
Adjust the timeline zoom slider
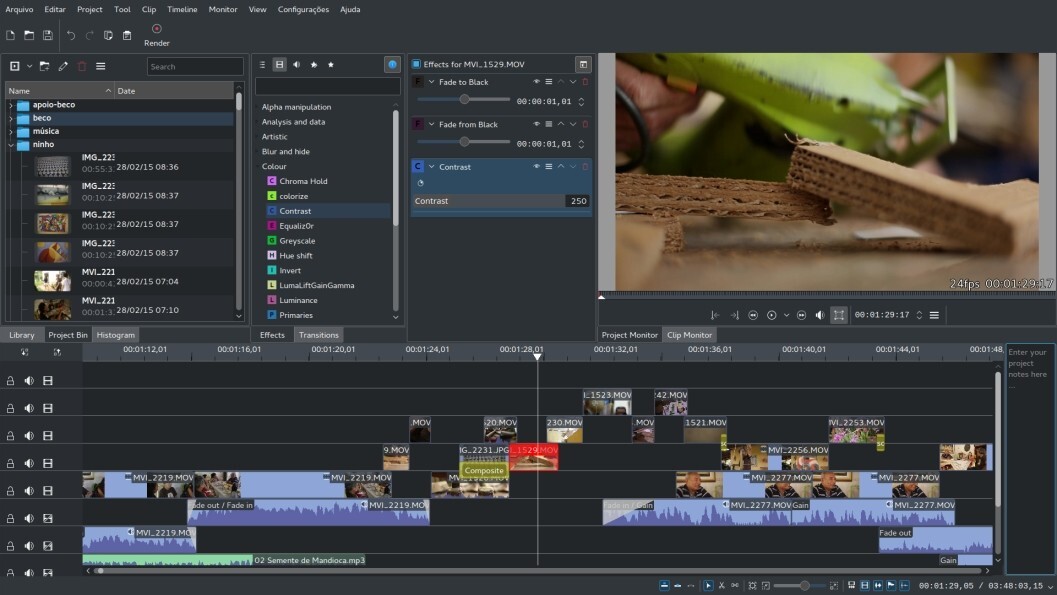point(804,587)
